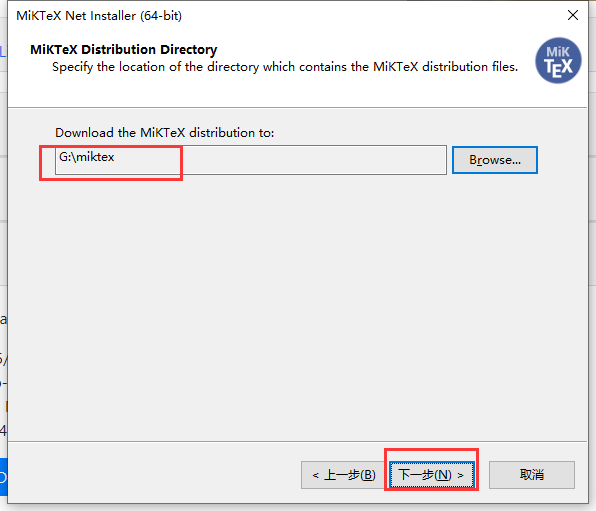Focus the G:\miktex directory path field

point(250,160)
